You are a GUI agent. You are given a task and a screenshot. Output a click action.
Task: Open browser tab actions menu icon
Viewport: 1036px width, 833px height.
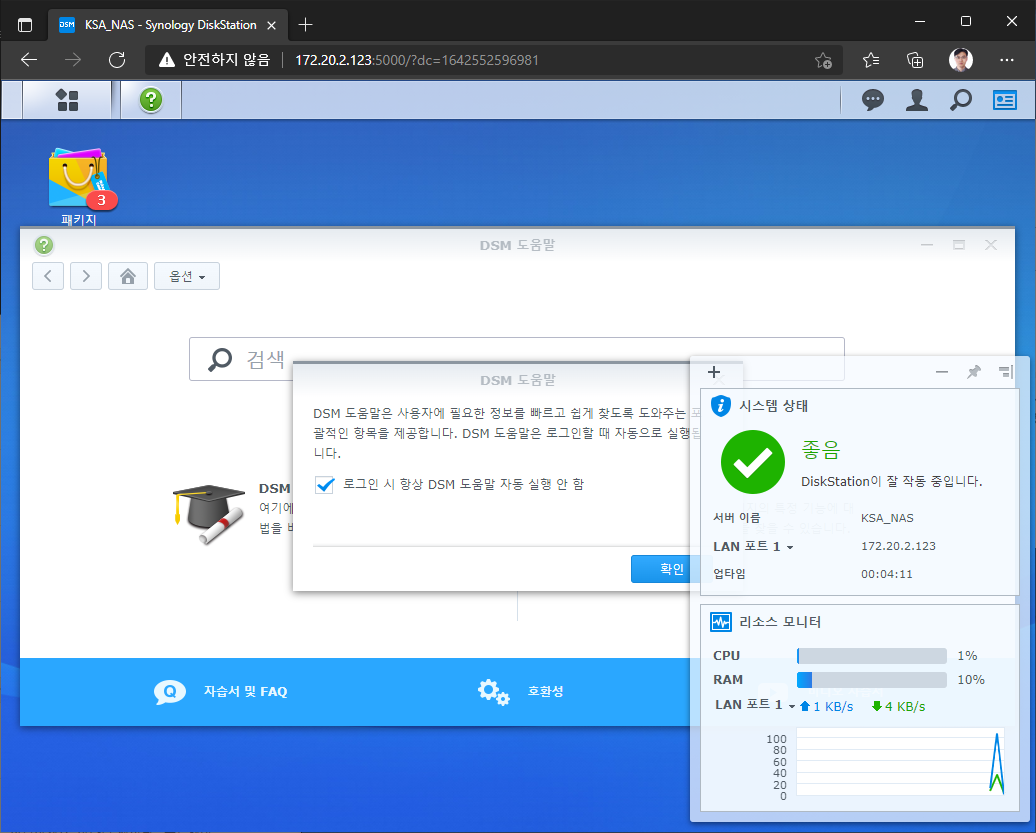tap(25, 25)
